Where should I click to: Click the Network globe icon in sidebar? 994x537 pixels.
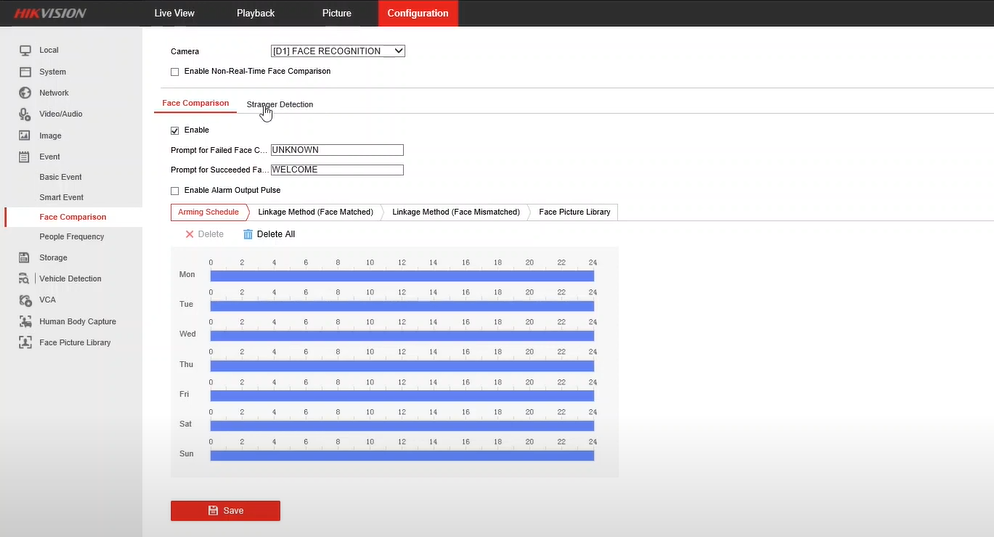coord(25,93)
